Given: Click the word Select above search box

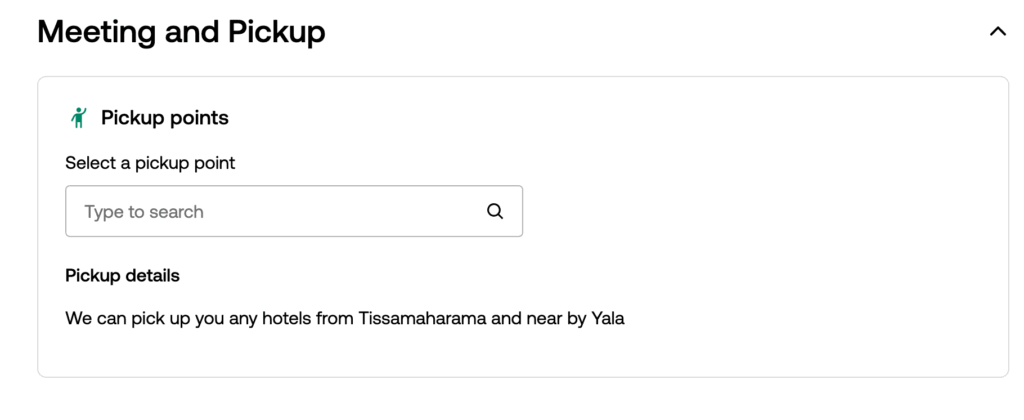Looking at the screenshot, I should click(90, 163).
